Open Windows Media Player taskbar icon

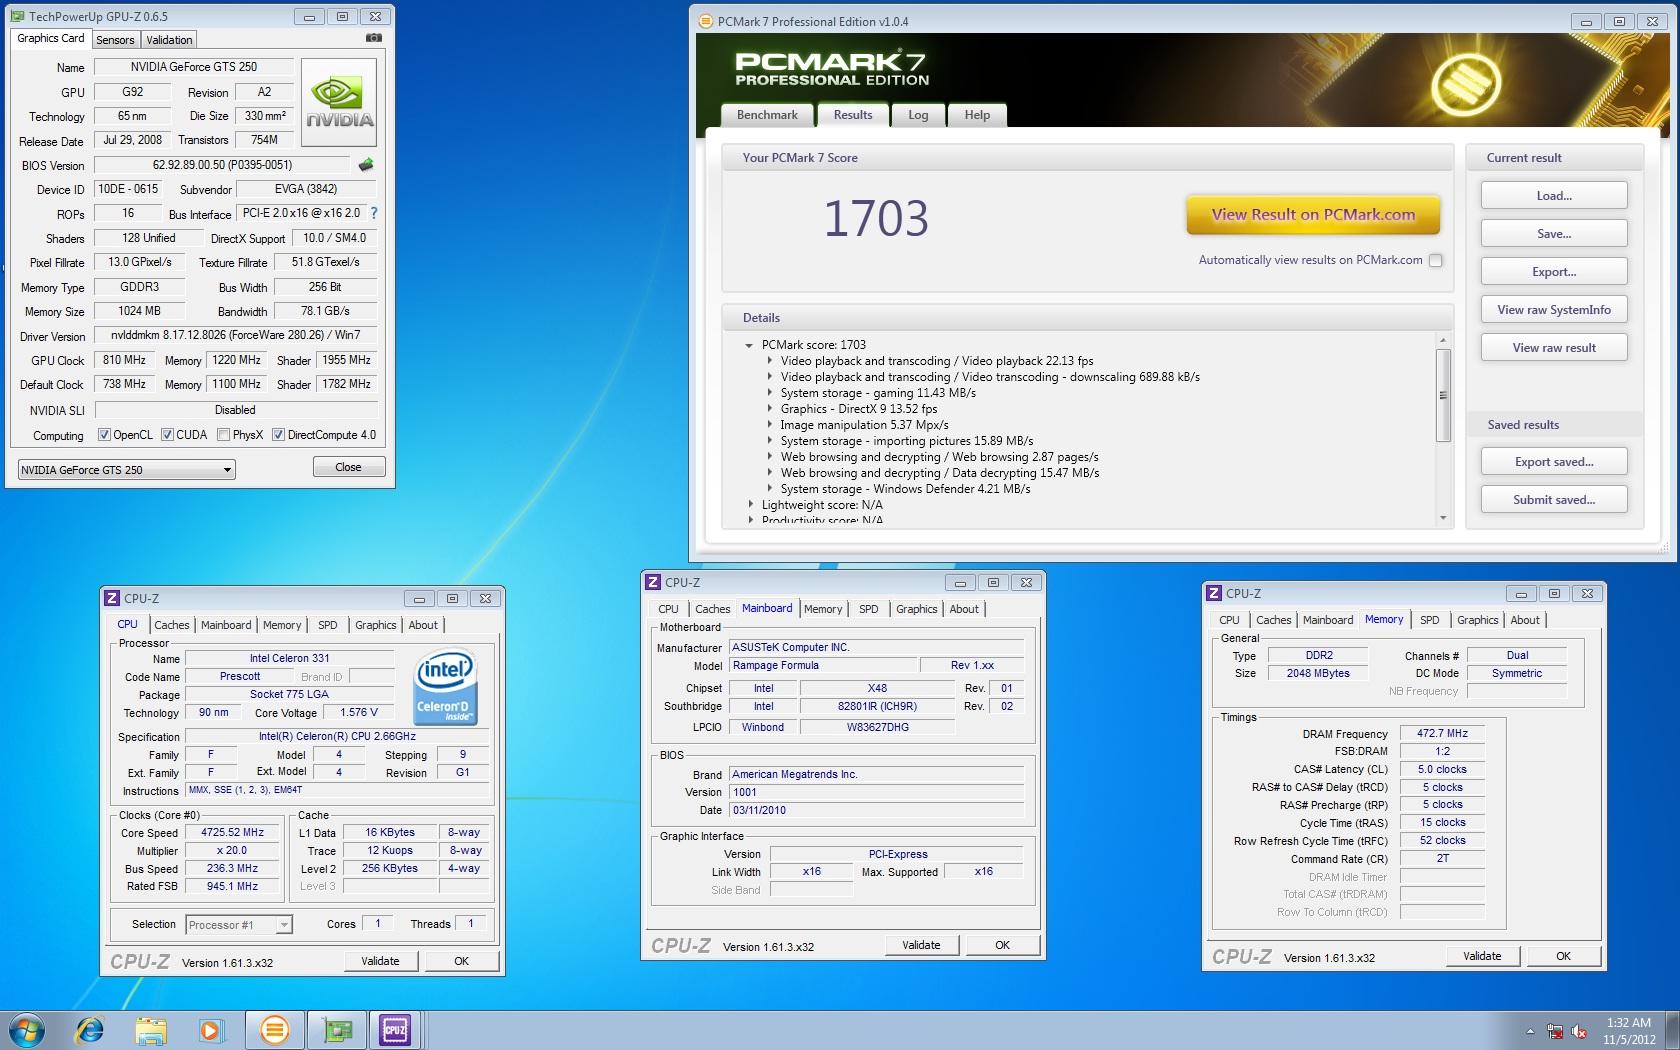click(211, 1029)
